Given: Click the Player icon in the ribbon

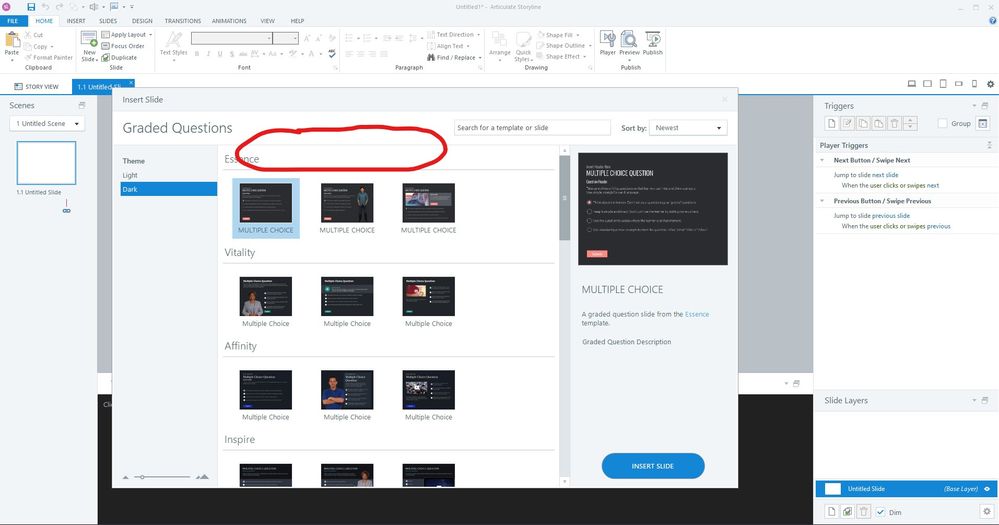Looking at the screenshot, I should 607,42.
